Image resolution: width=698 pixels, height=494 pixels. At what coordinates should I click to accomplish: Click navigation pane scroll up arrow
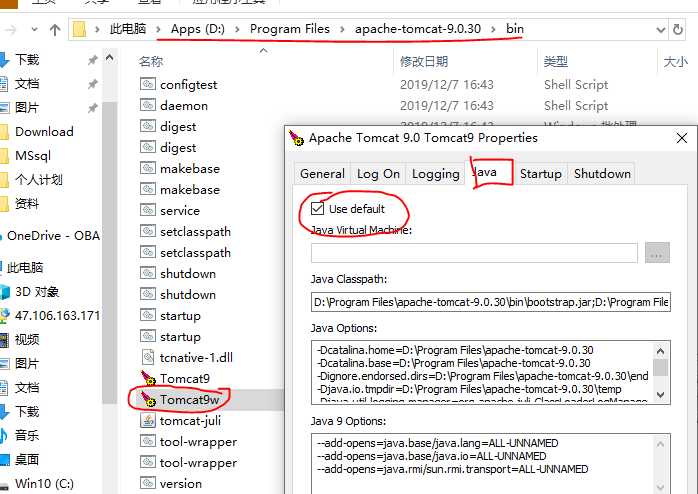110,58
